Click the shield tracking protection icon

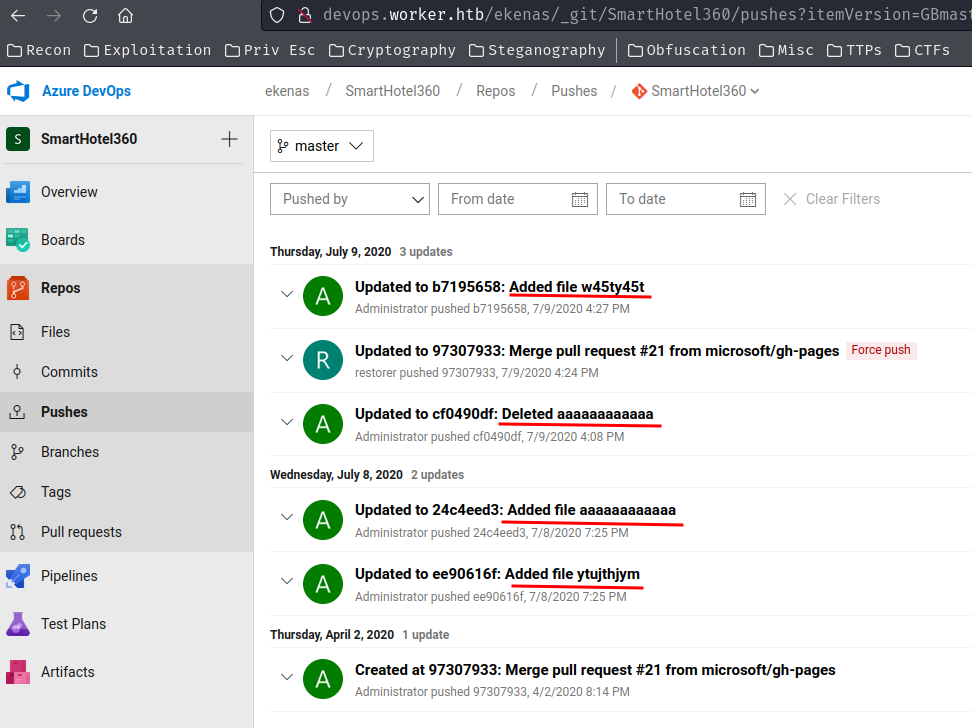[x=277, y=15]
